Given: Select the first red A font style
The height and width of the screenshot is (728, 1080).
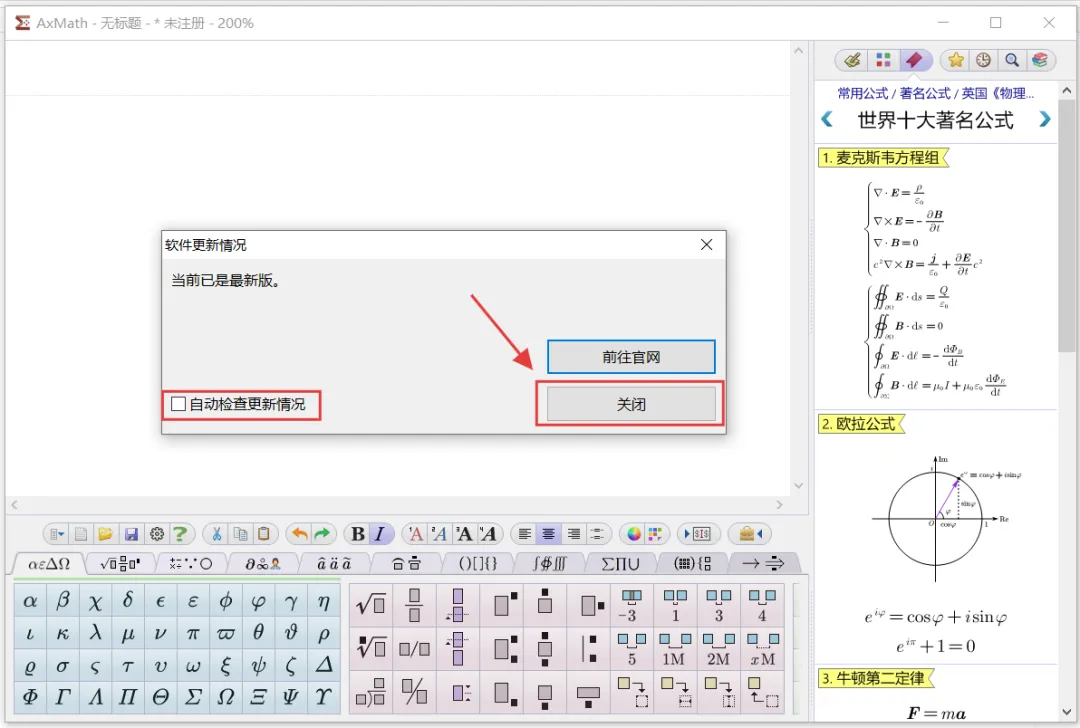Looking at the screenshot, I should click(415, 534).
